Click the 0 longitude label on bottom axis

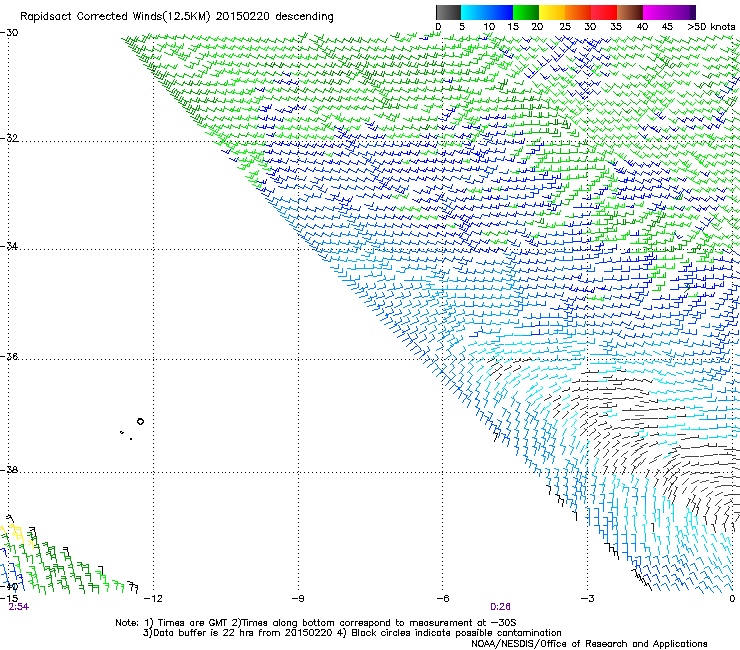coord(732,598)
